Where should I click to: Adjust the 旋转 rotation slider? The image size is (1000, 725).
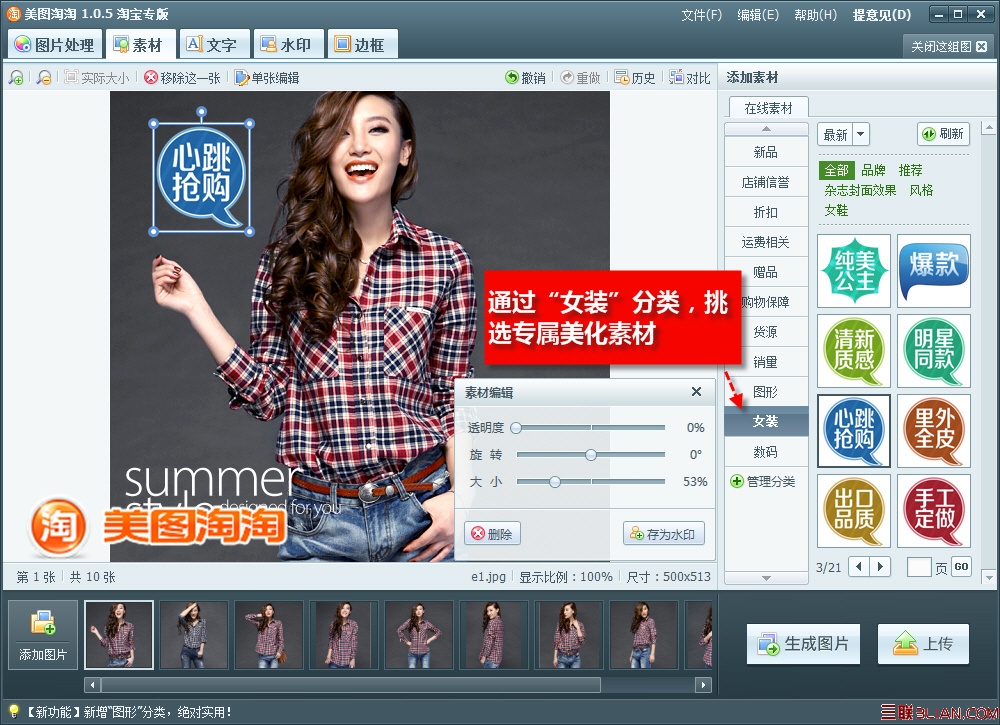(591, 455)
